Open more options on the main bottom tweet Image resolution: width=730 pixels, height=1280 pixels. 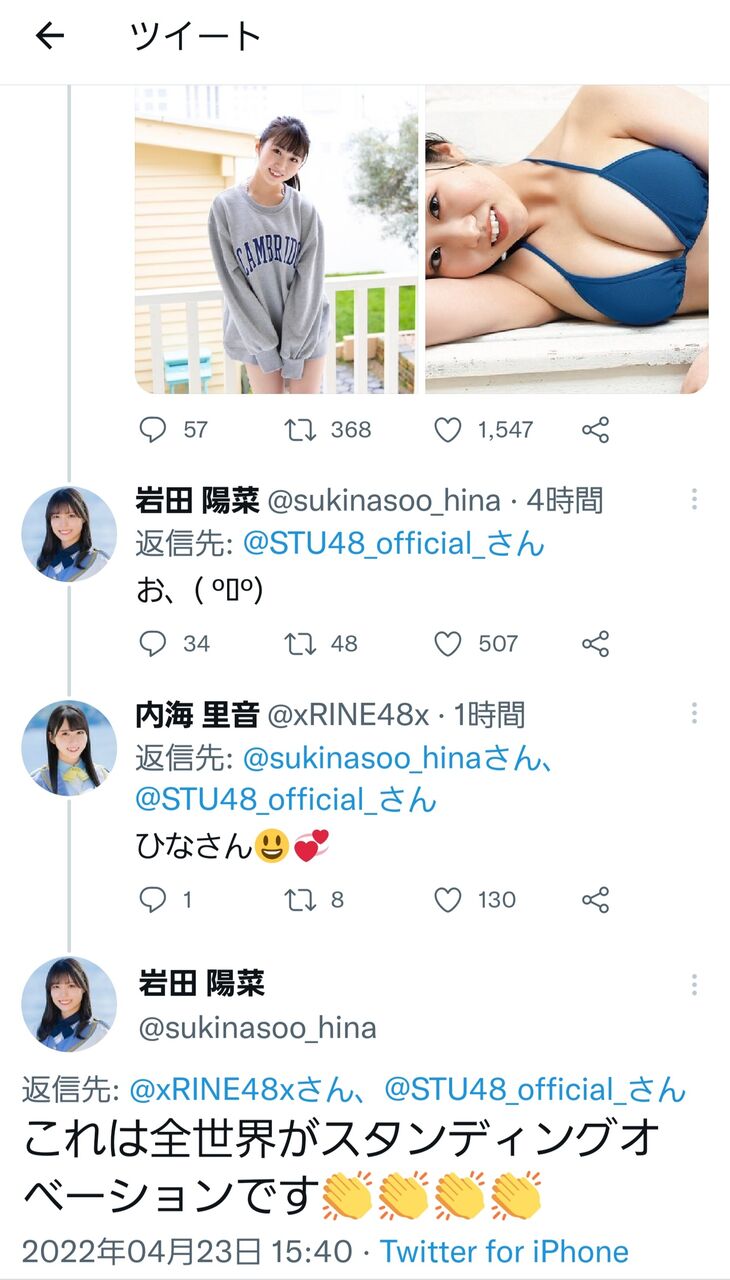[x=694, y=984]
